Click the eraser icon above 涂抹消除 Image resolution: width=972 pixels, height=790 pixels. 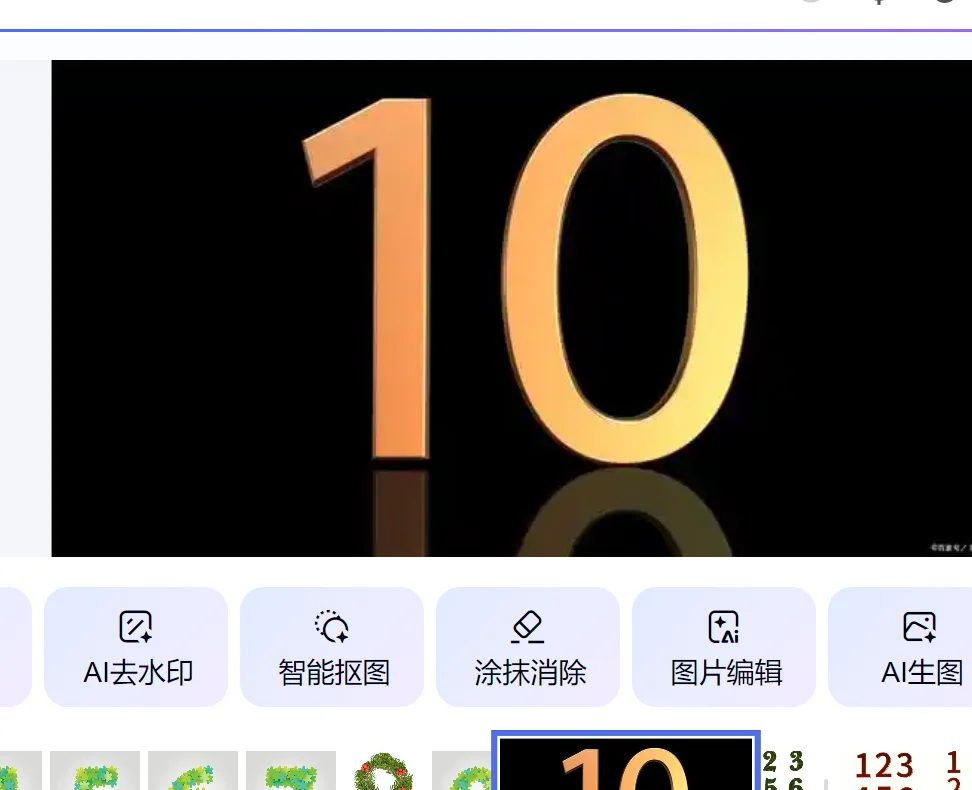(528, 626)
